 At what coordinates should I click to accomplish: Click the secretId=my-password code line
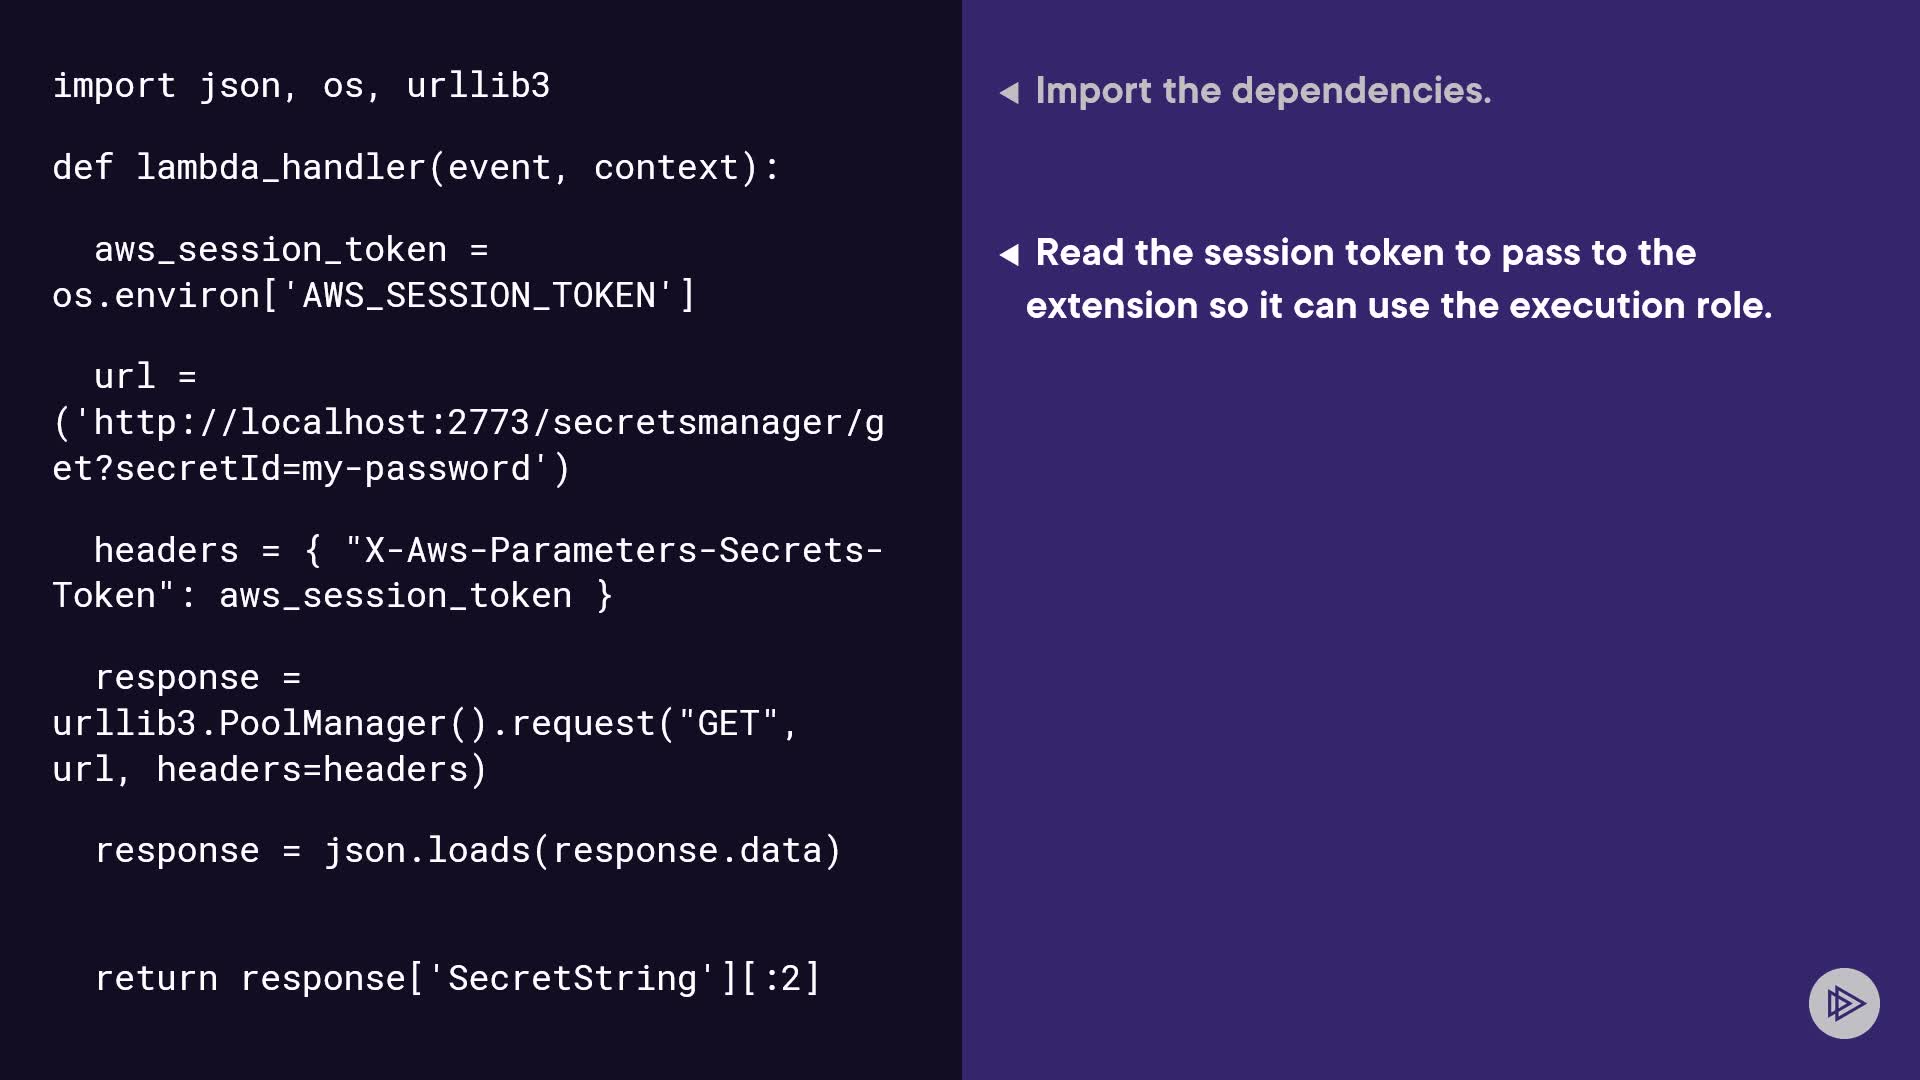(x=311, y=469)
